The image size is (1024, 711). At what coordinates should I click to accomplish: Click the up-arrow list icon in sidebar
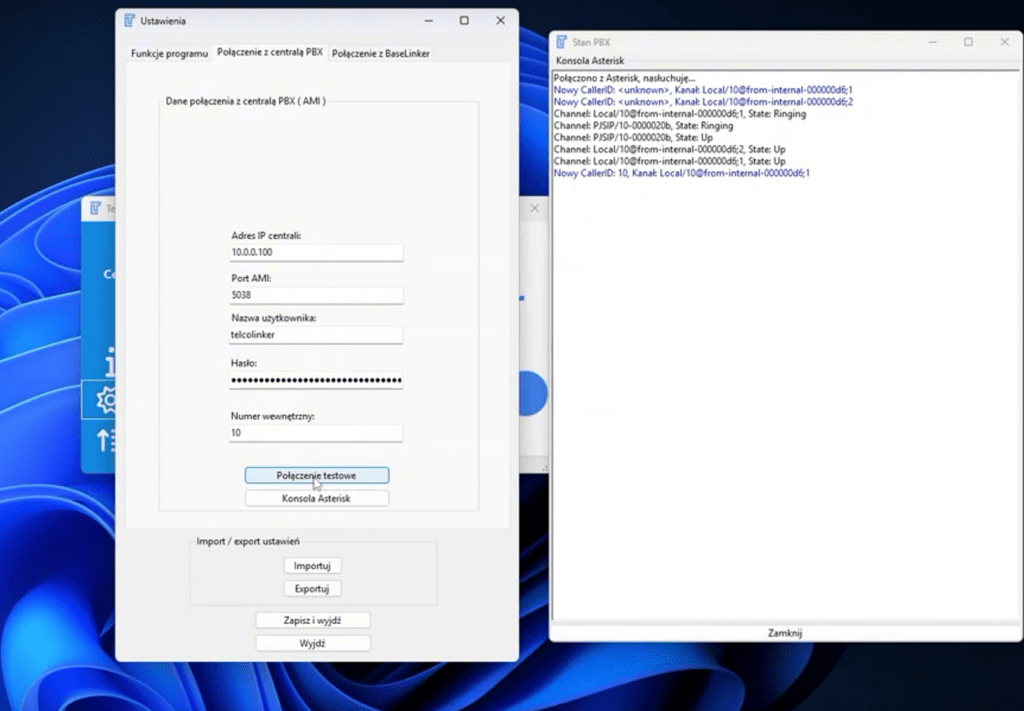(105, 439)
